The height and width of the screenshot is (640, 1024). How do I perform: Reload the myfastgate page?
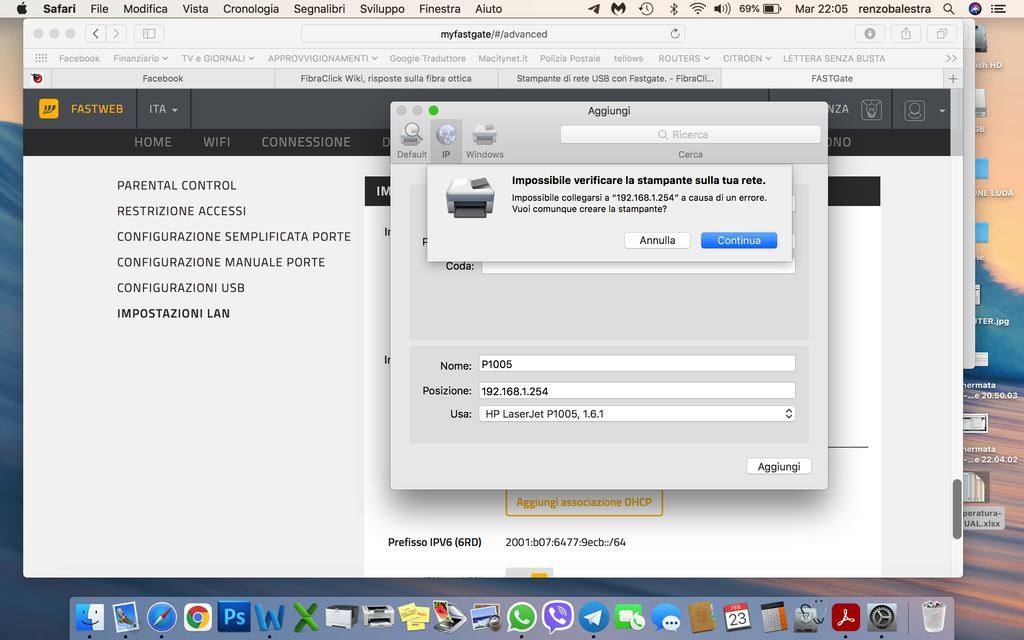coord(677,34)
